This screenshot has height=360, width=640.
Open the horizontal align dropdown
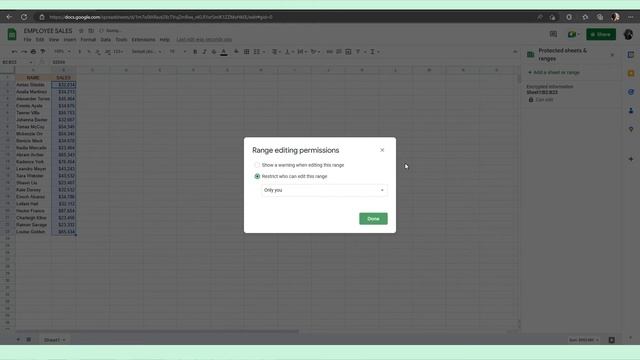pos(276,52)
